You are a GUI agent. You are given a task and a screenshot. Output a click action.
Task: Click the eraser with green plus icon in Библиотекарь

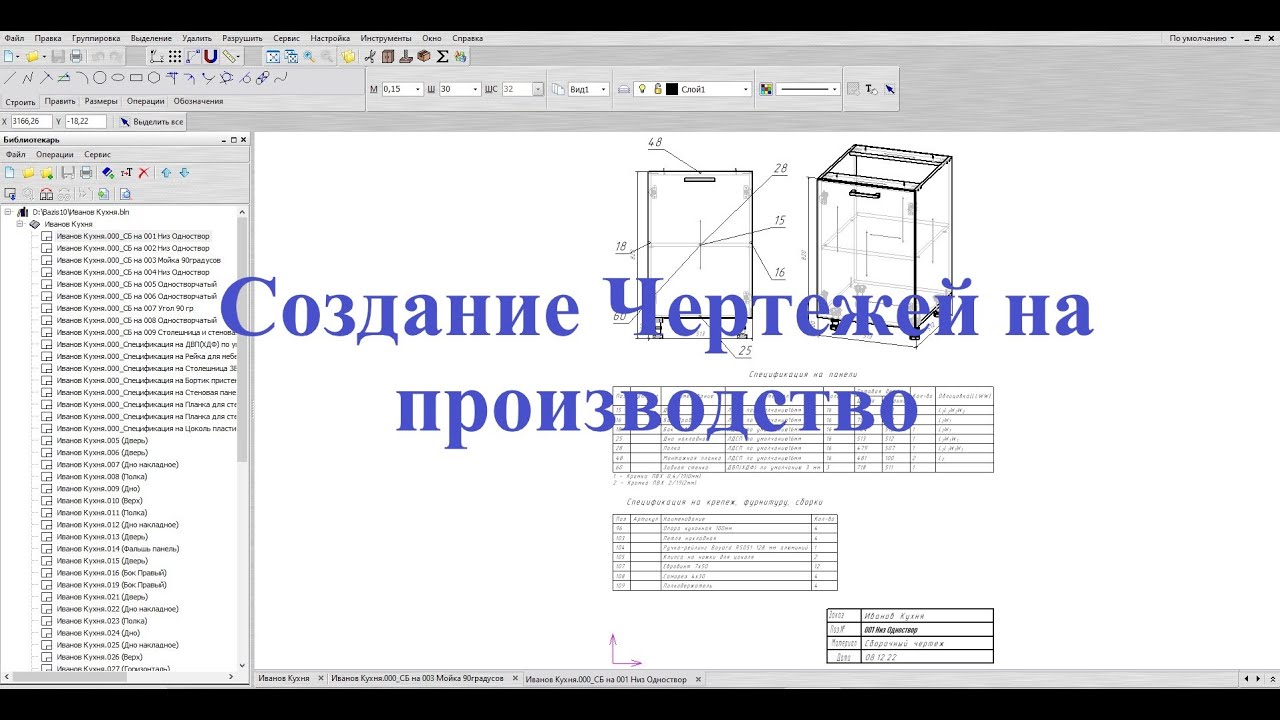108,173
